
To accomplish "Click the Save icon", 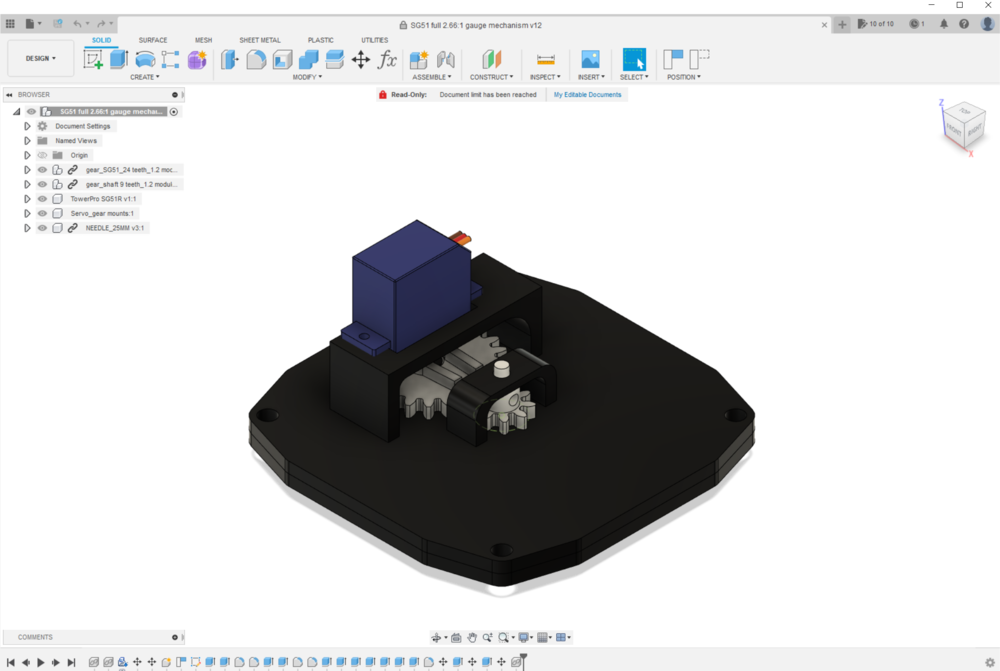I will tap(58, 24).
